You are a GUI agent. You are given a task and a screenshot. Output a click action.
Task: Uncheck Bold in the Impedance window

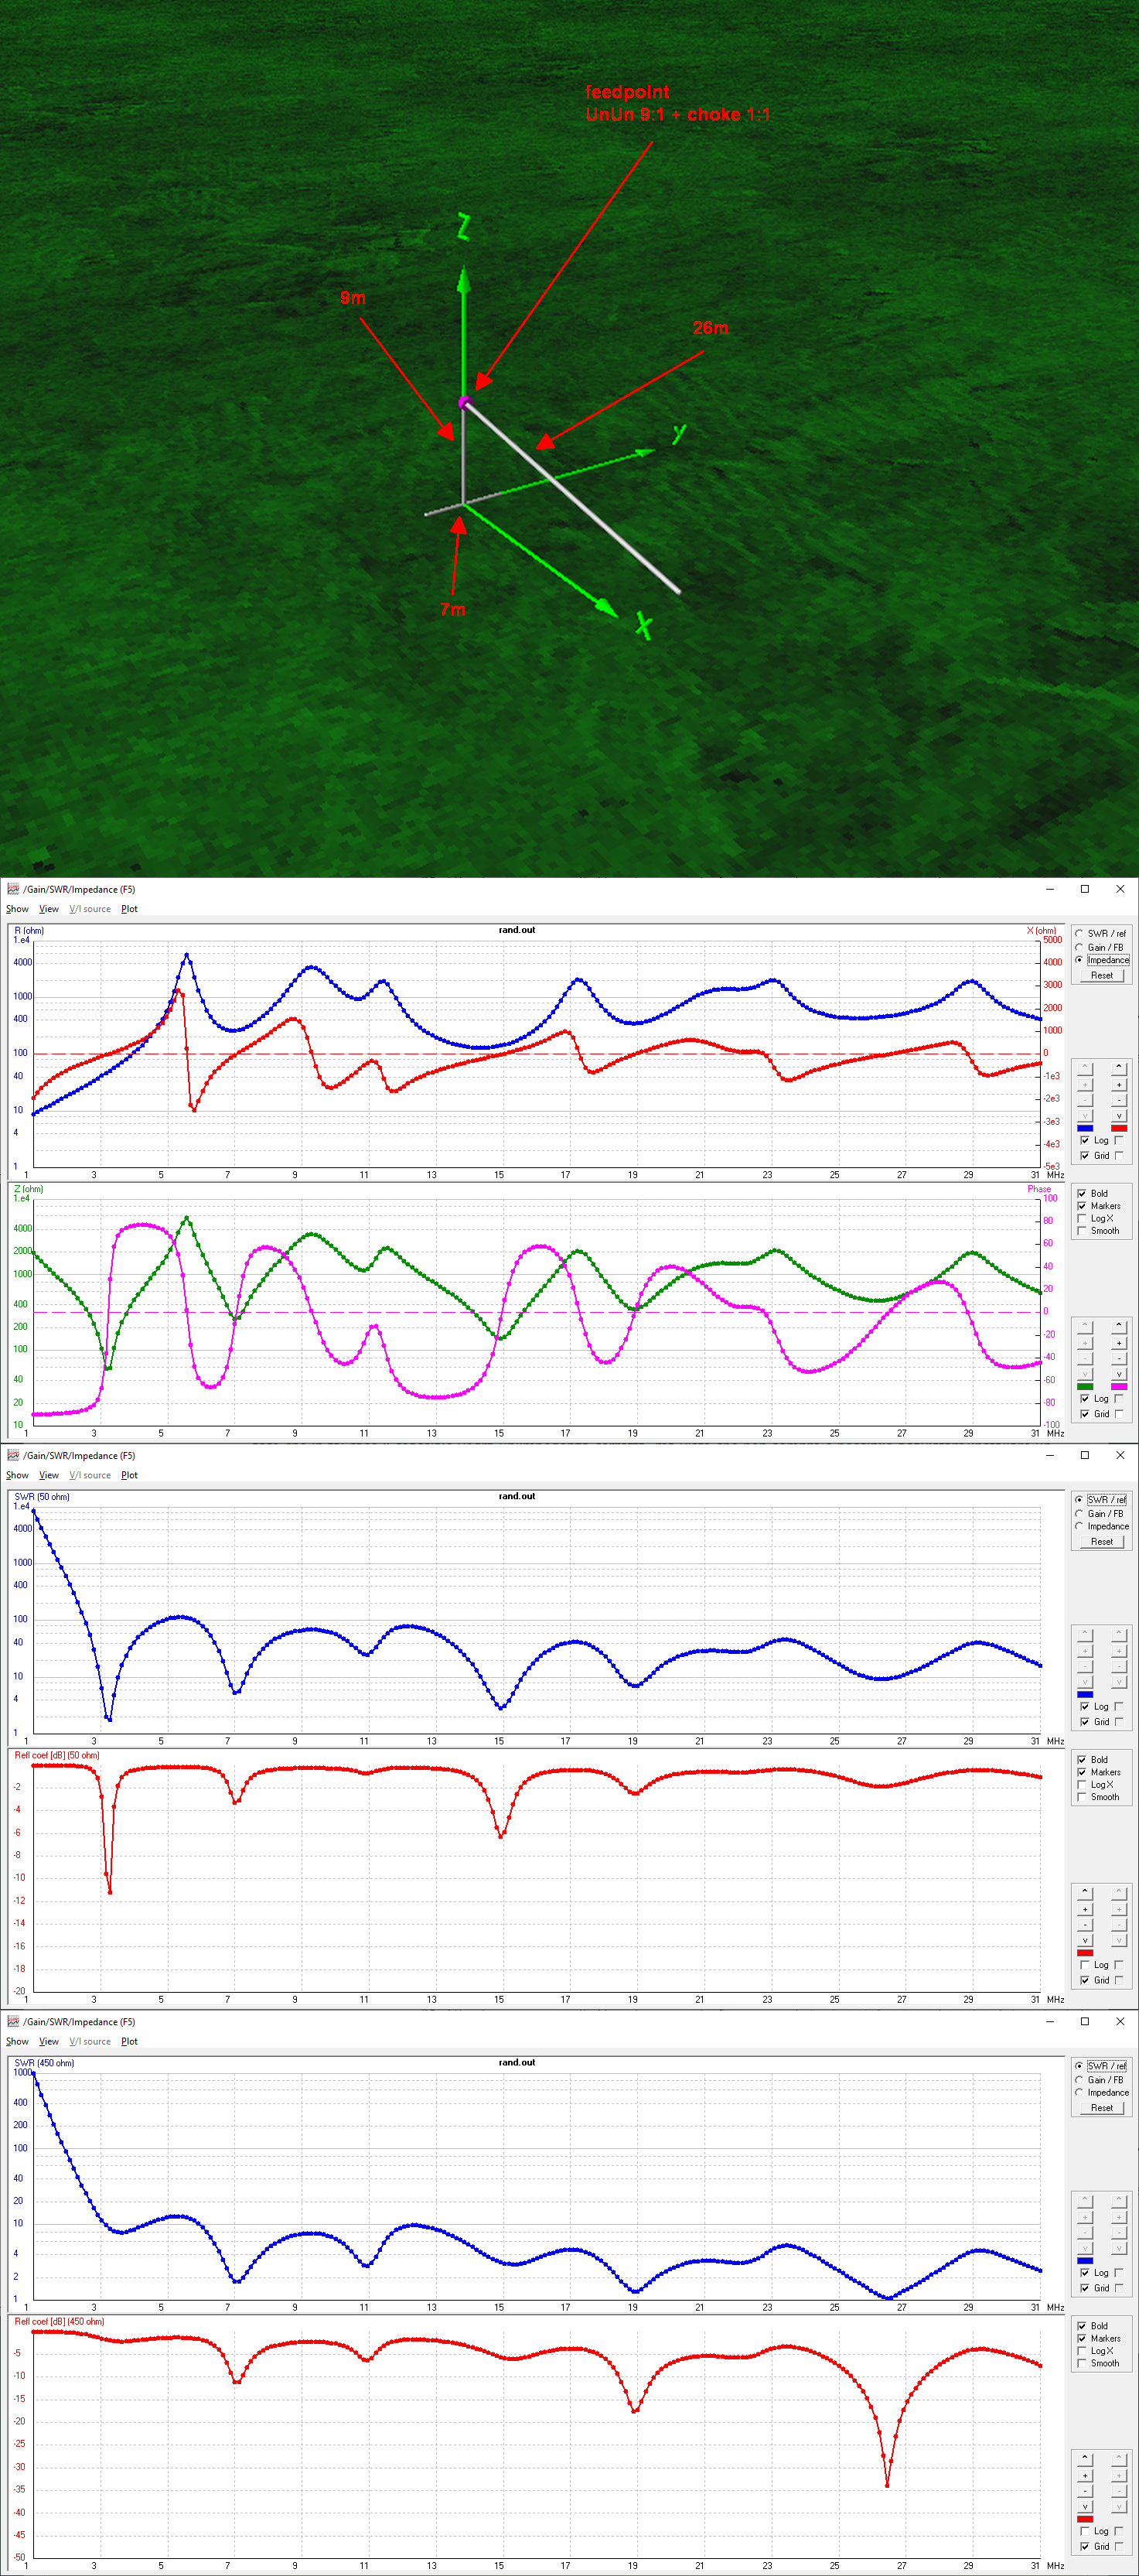(x=1082, y=1194)
